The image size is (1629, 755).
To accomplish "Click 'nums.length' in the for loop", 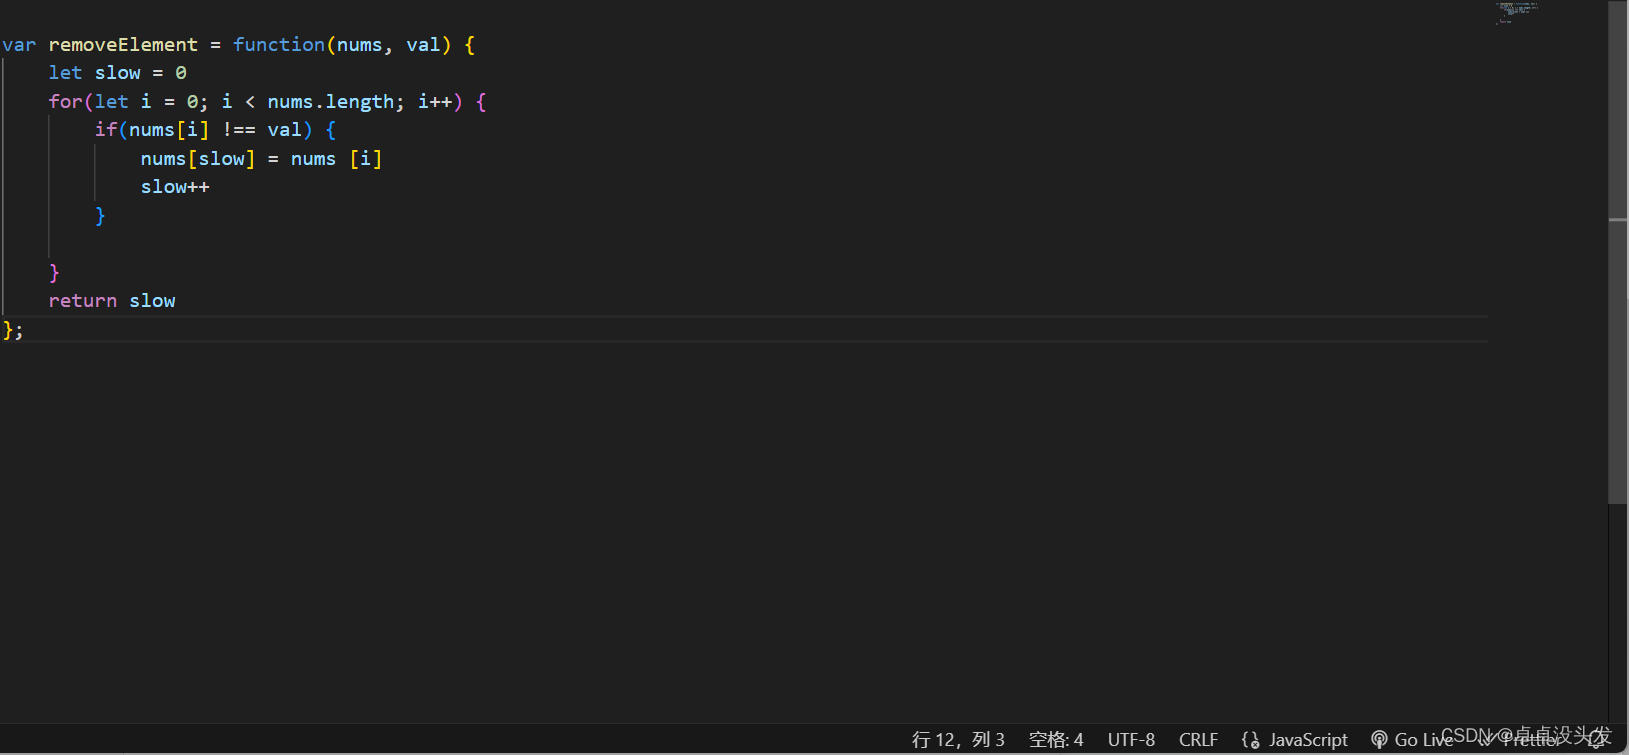I will pos(331,102).
